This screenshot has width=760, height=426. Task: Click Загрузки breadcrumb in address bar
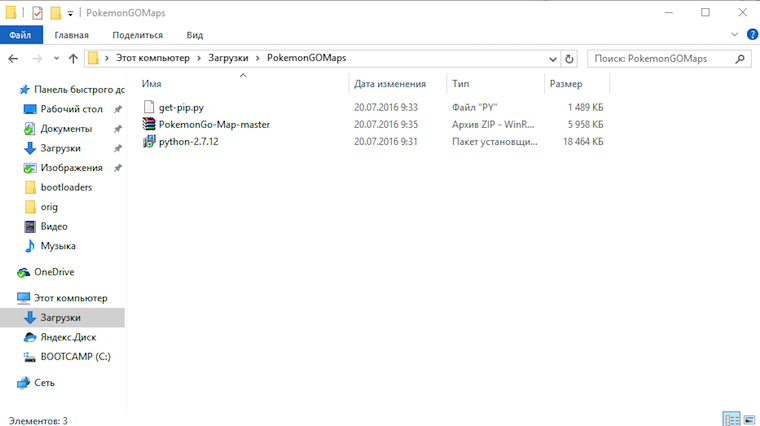228,58
